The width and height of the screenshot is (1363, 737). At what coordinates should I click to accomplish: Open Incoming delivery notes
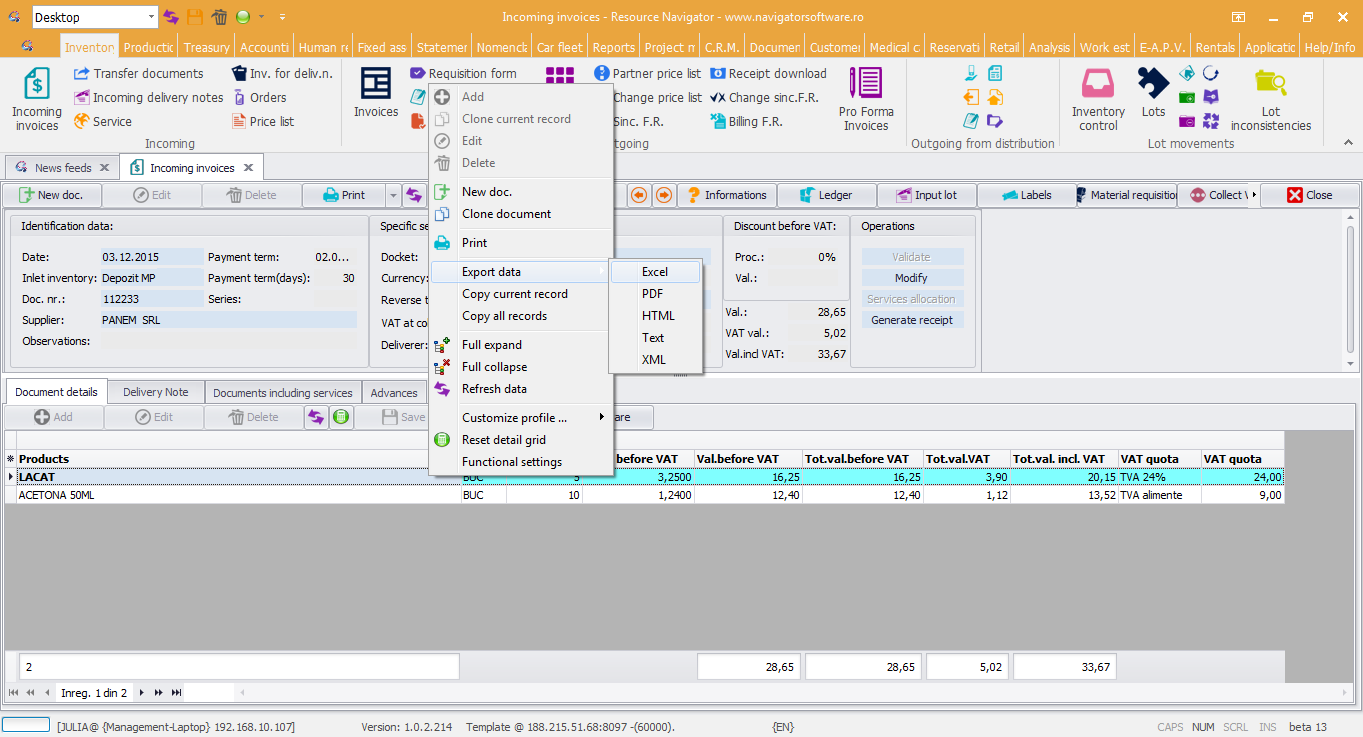148,98
